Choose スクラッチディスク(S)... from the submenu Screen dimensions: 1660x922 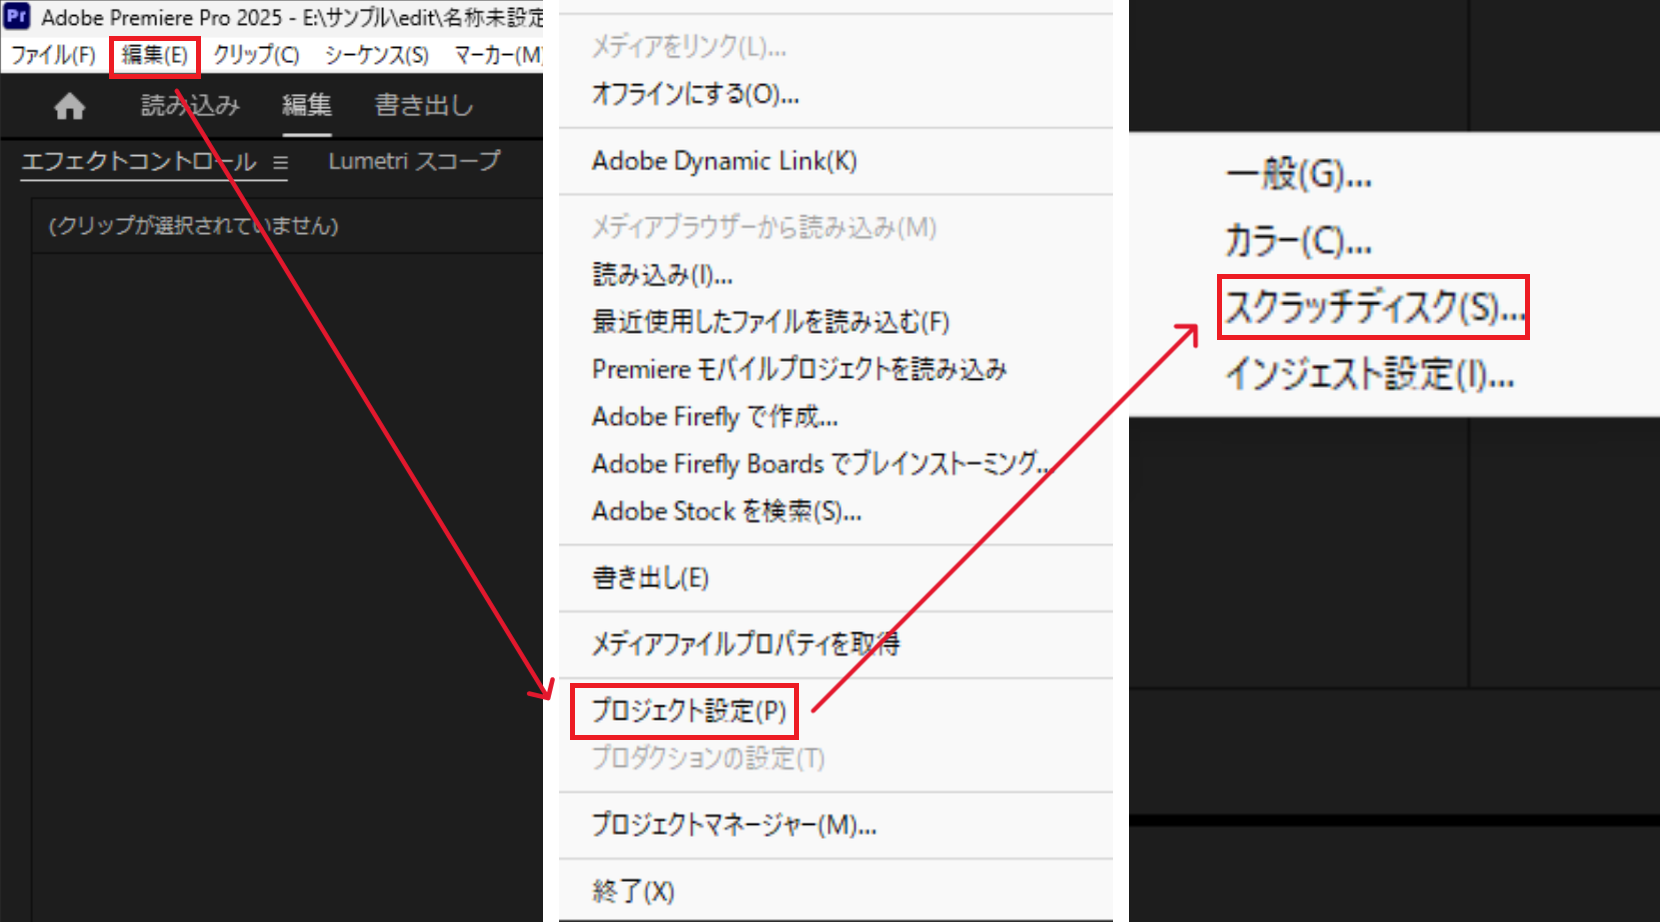click(x=1374, y=307)
